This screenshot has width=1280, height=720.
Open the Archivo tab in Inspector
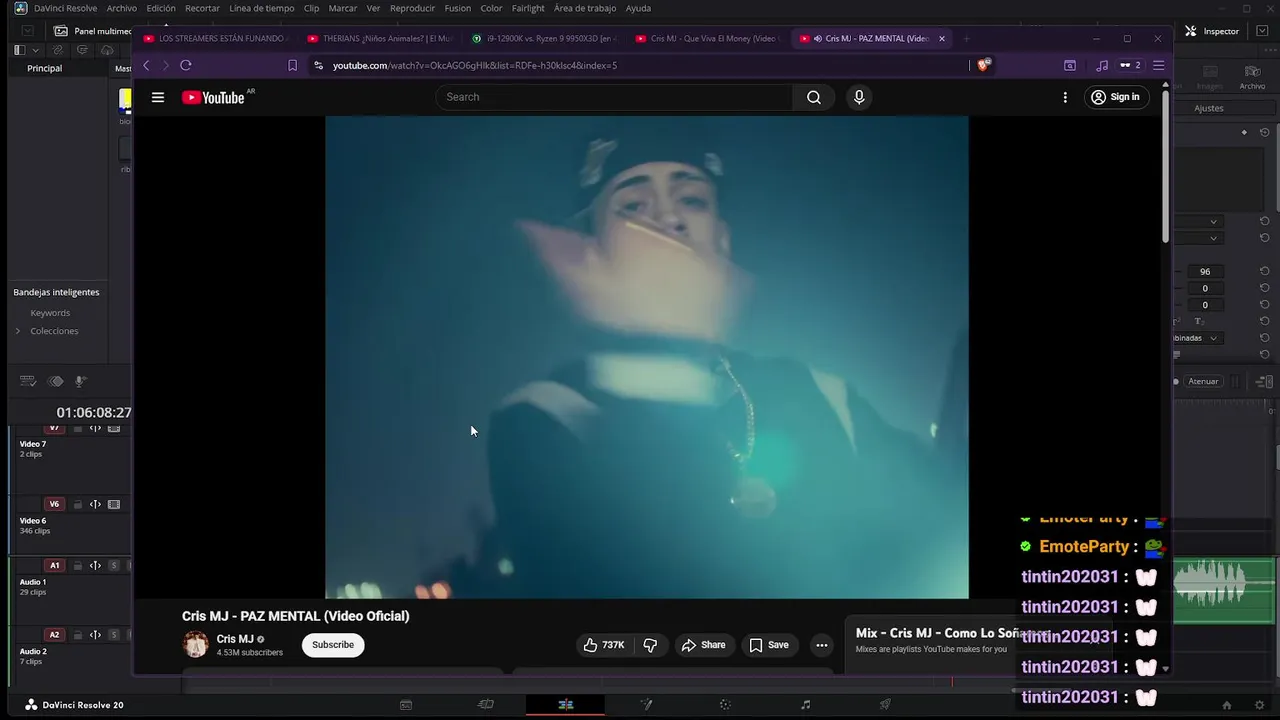(1252, 78)
